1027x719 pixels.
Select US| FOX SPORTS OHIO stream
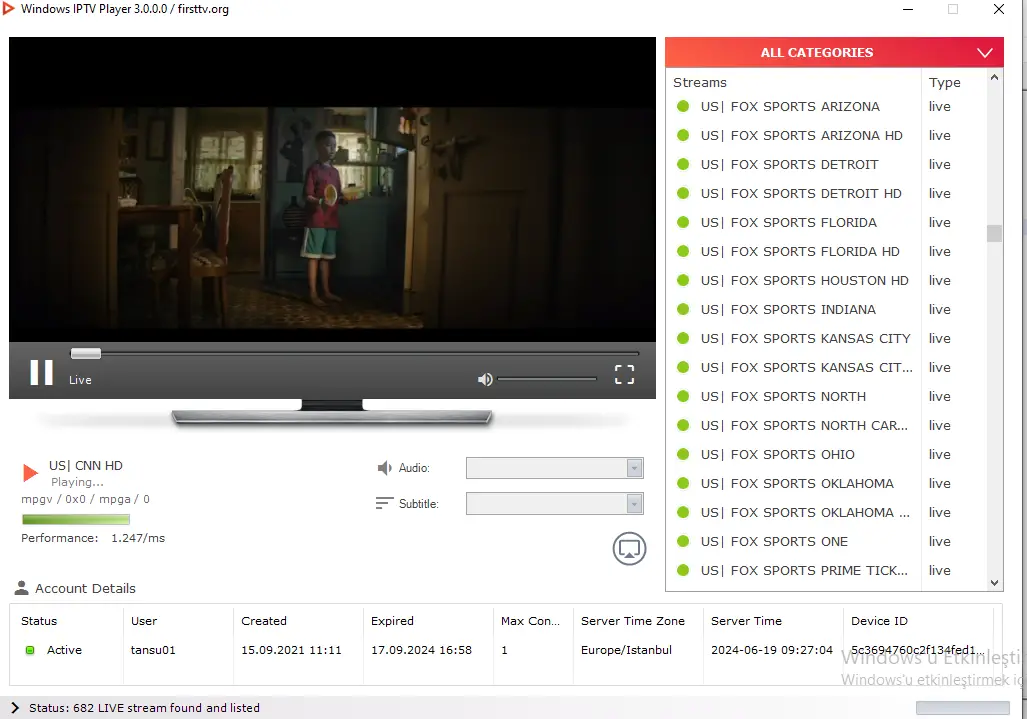point(777,454)
